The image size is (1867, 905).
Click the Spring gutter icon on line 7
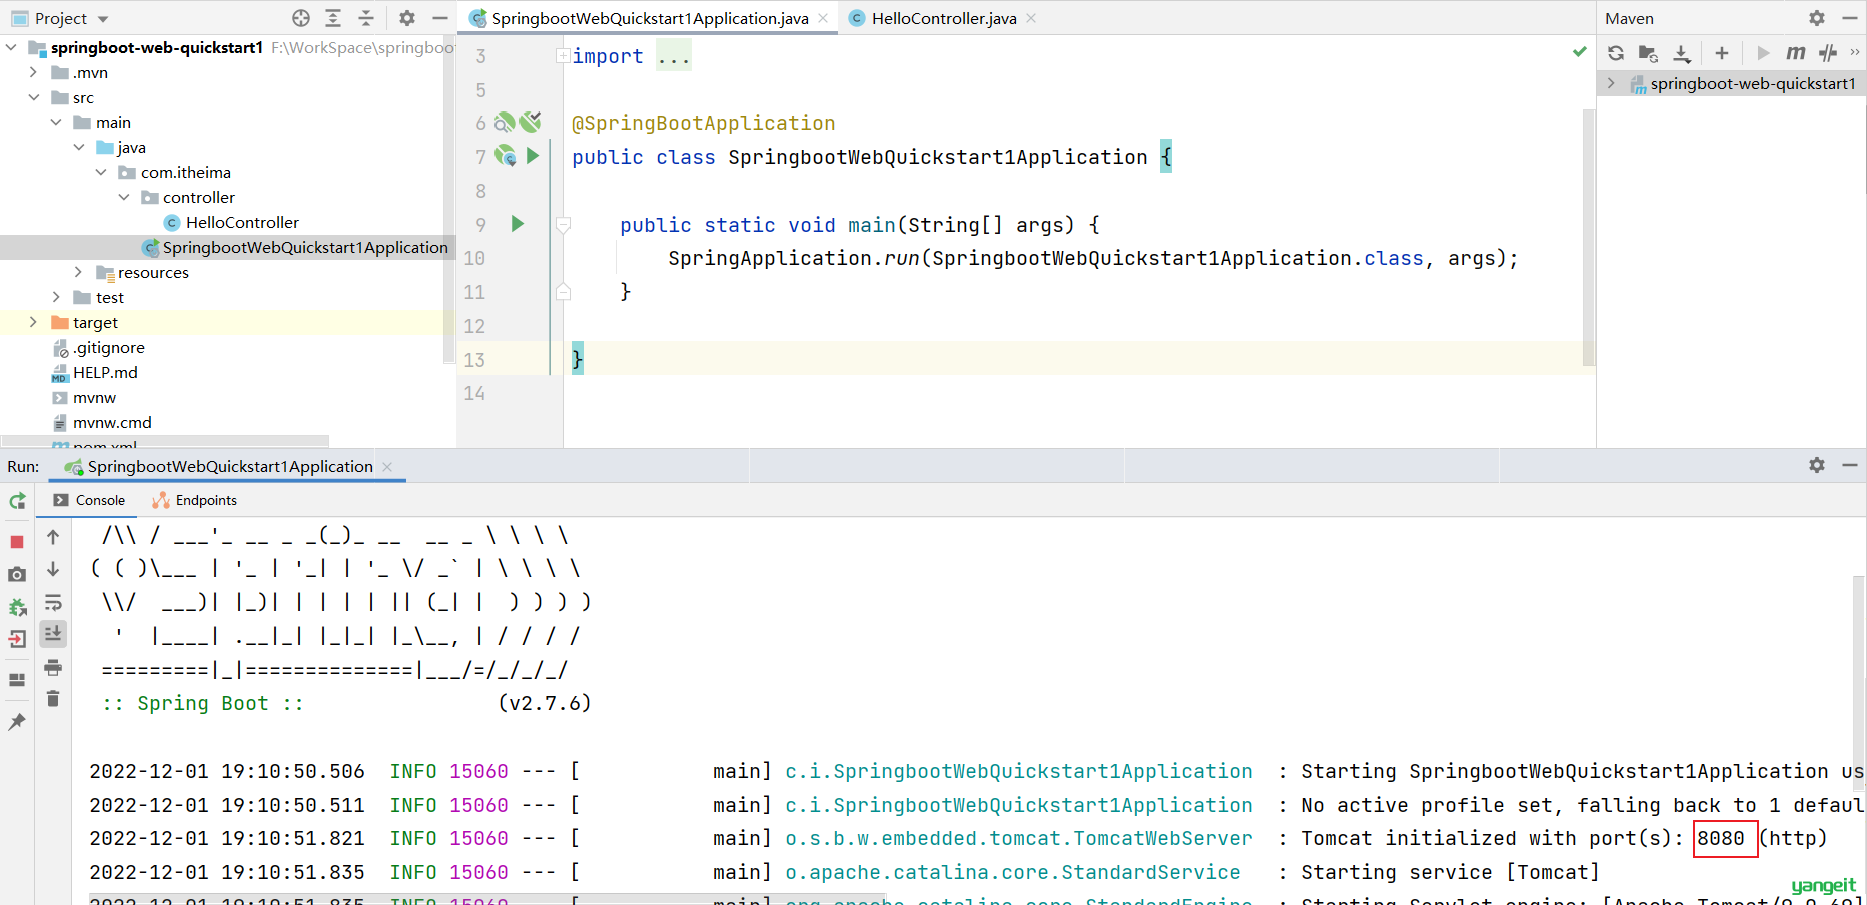point(506,156)
